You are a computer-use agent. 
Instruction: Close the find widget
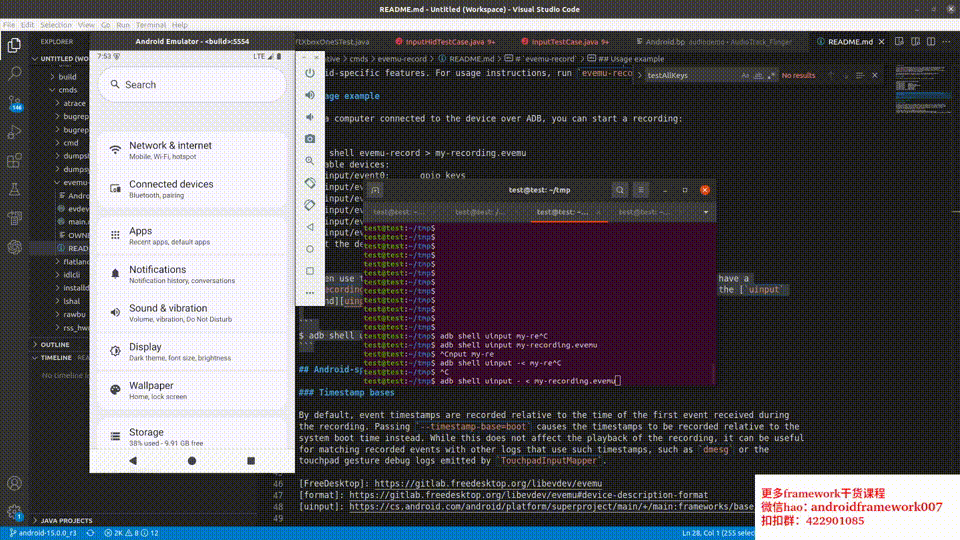(875, 75)
